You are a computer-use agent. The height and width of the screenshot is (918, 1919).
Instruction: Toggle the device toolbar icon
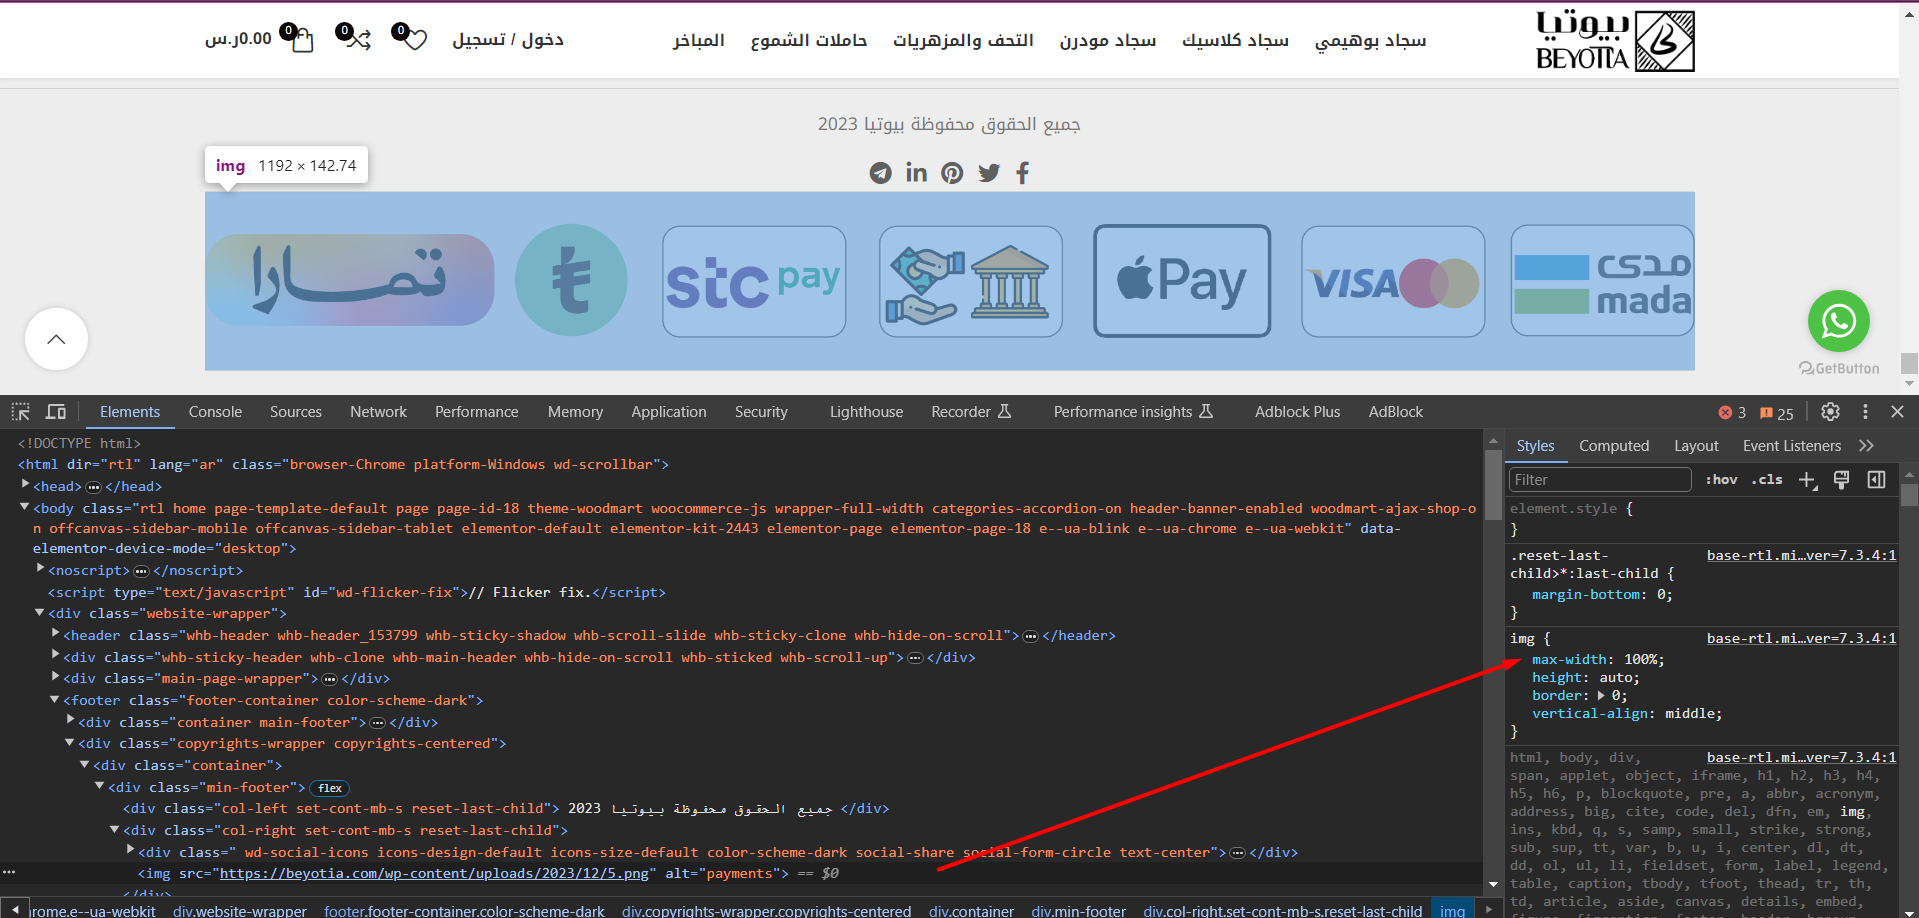tap(56, 412)
